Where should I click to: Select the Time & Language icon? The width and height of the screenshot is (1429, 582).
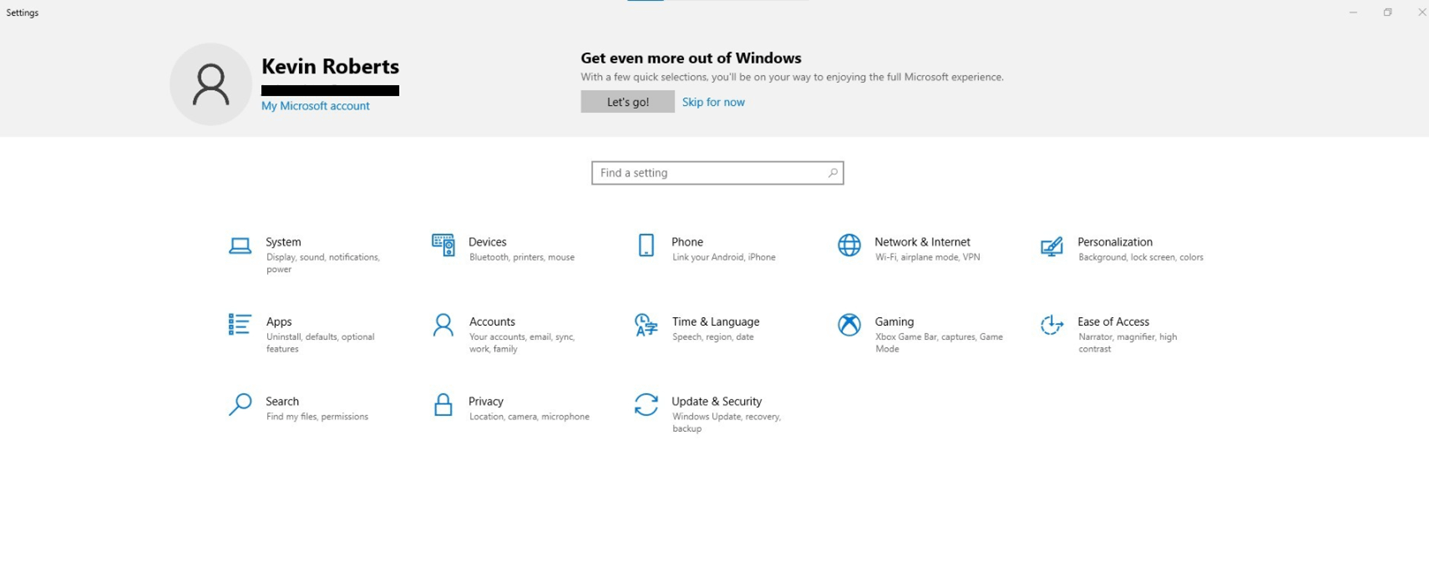click(646, 325)
